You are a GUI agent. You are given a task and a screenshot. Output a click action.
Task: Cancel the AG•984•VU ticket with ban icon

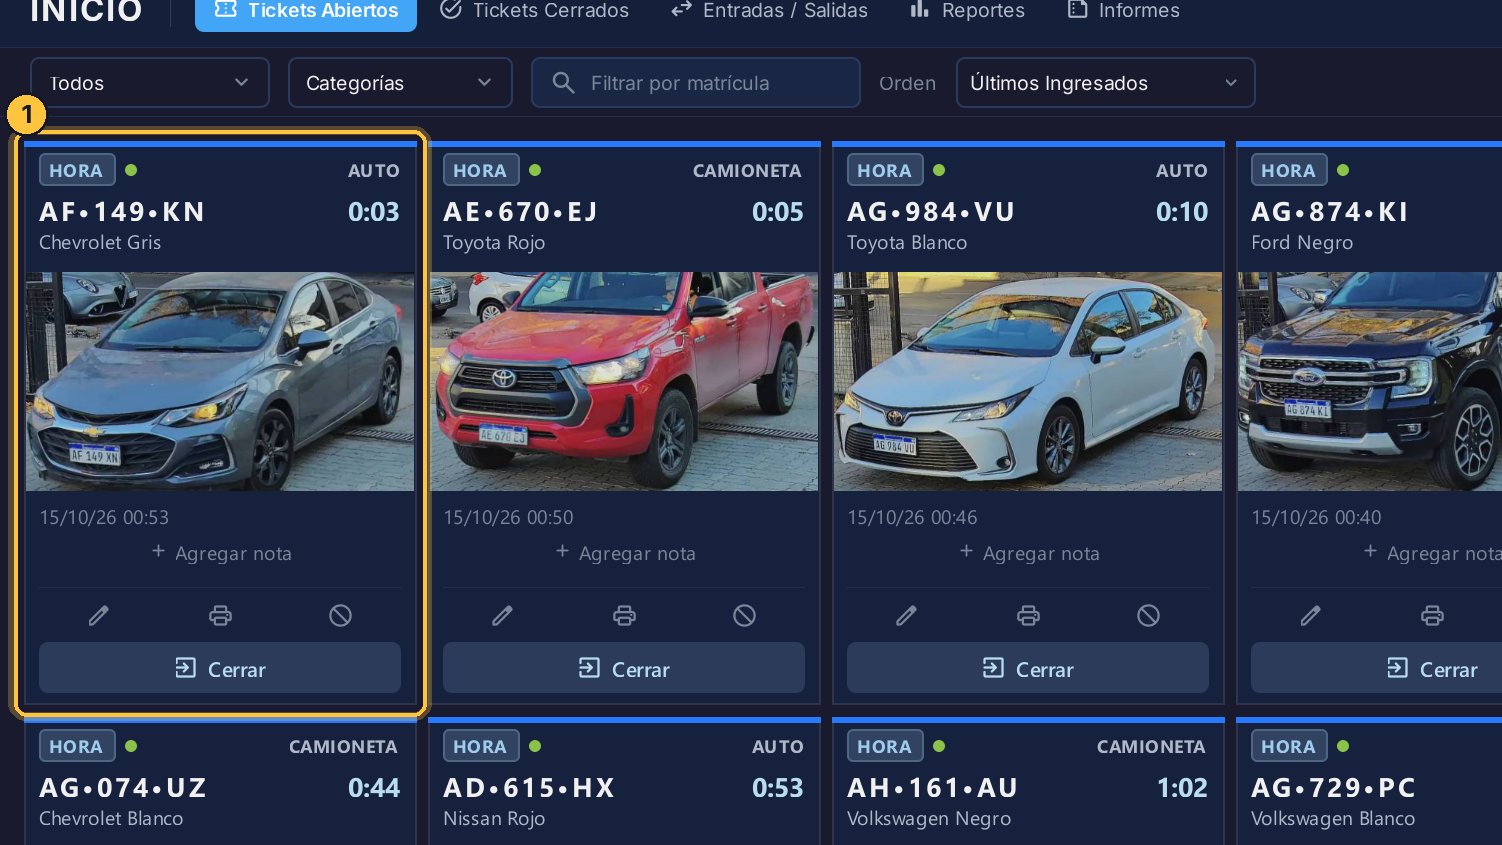(1148, 615)
